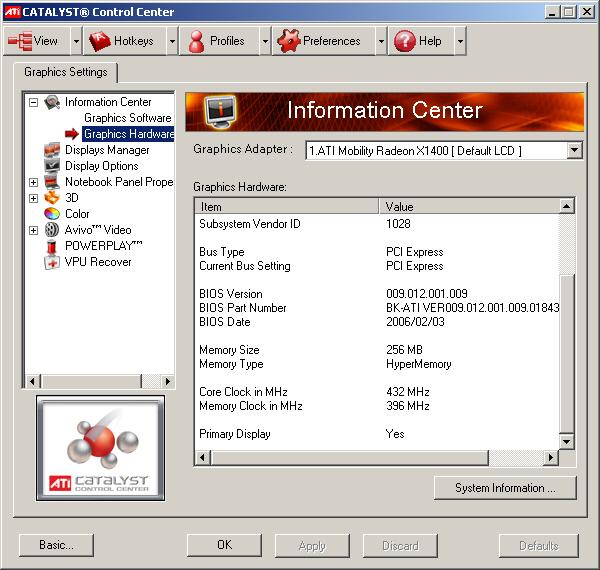Switch to Basic view
The image size is (600, 570).
click(56, 545)
